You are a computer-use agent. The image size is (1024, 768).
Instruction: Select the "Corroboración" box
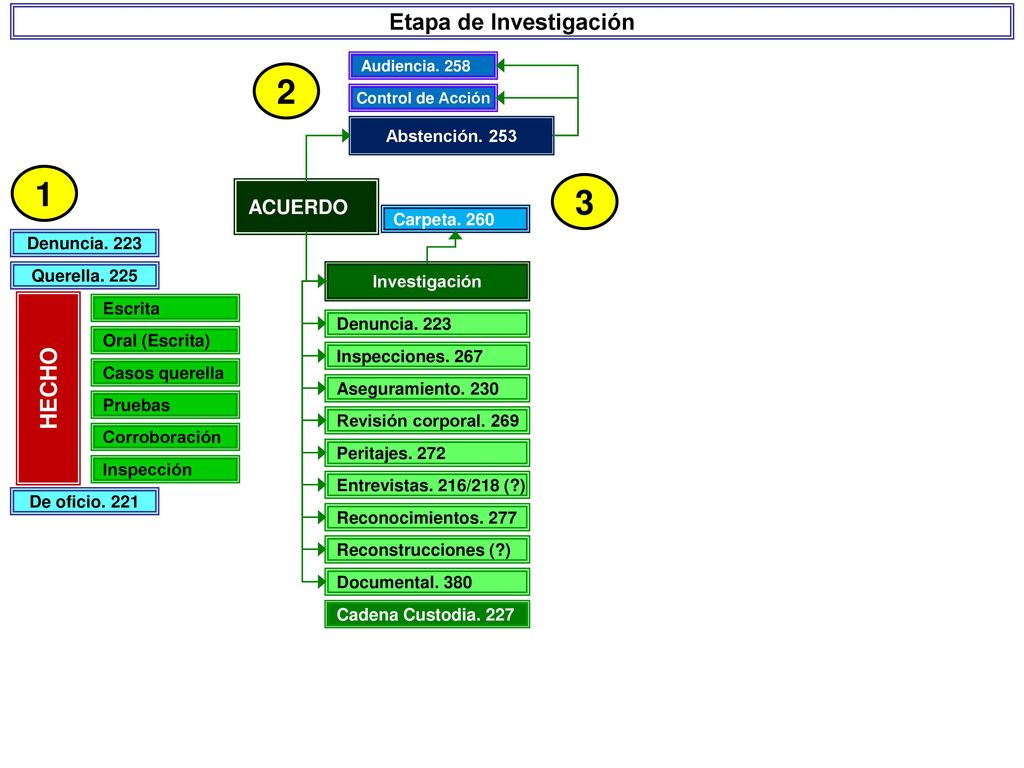tap(165, 437)
